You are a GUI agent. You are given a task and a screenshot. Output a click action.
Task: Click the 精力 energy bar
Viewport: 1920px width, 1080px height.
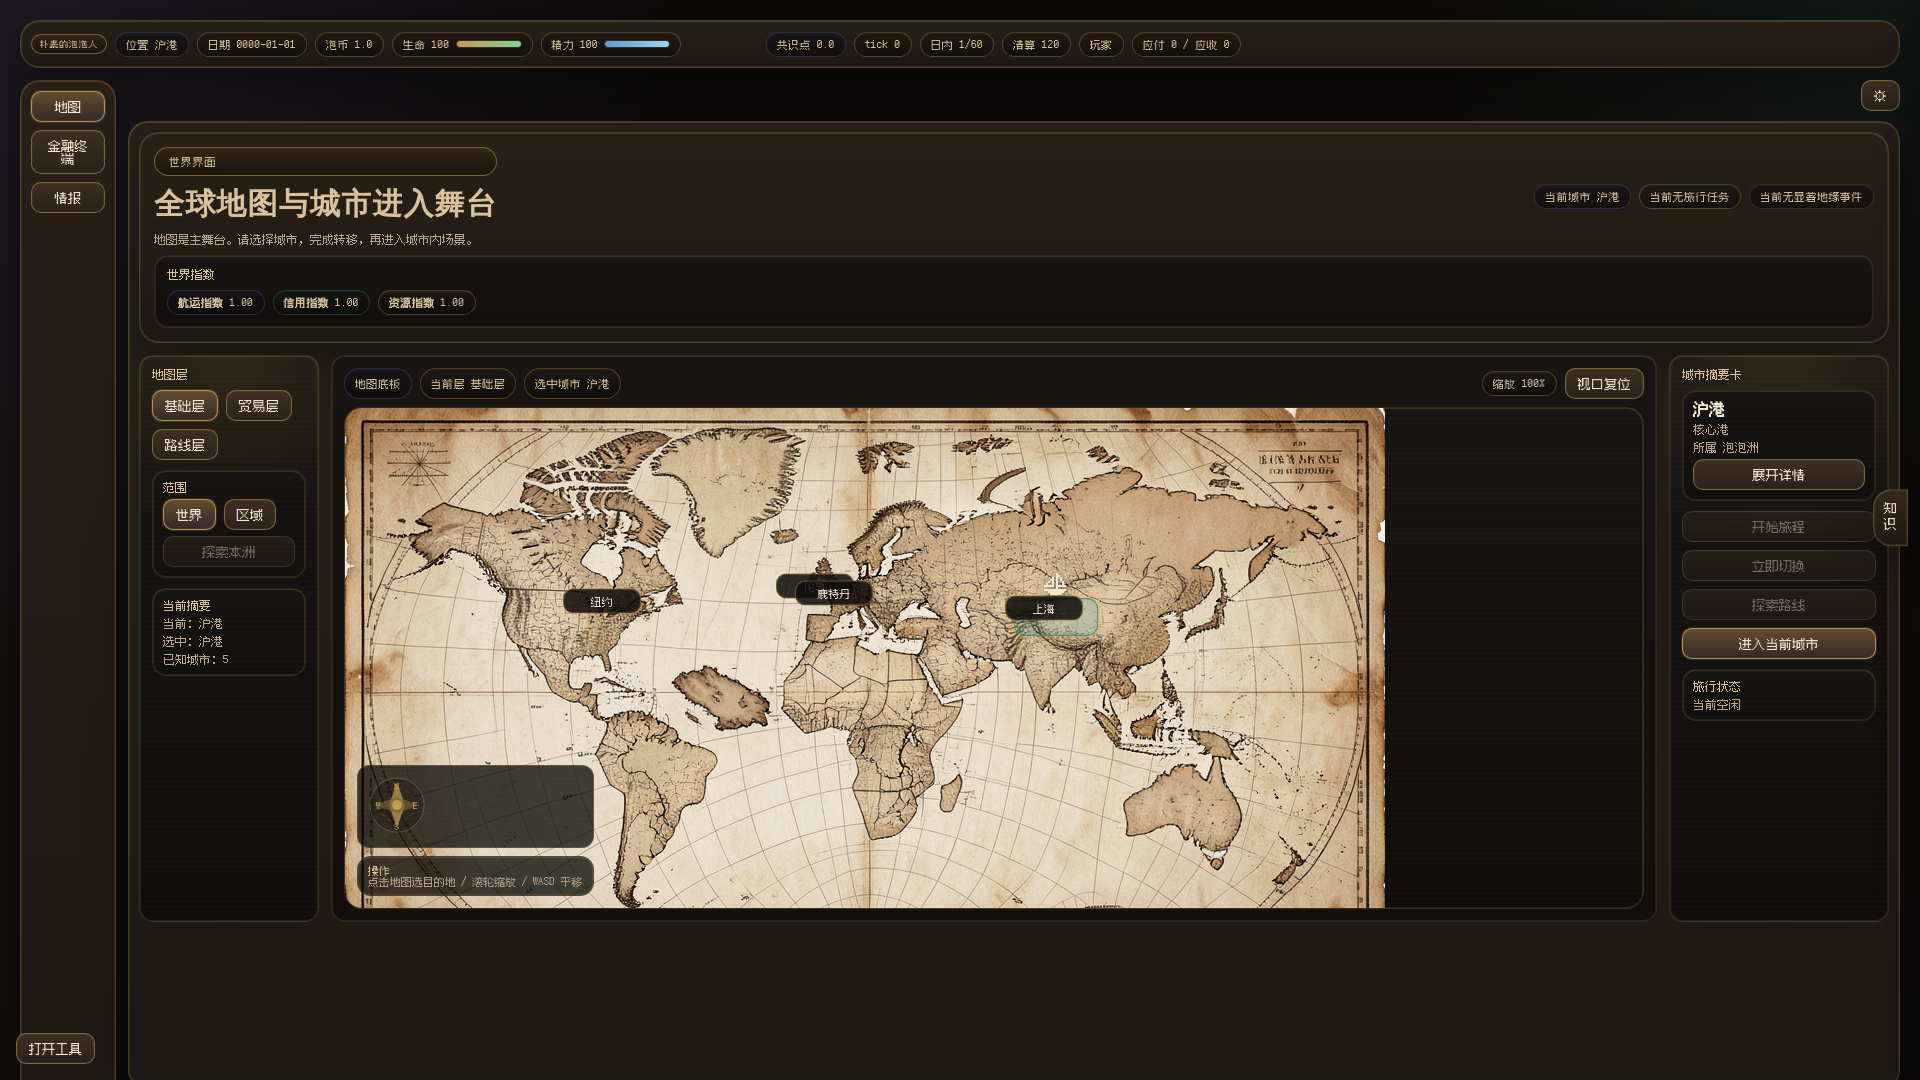click(636, 45)
